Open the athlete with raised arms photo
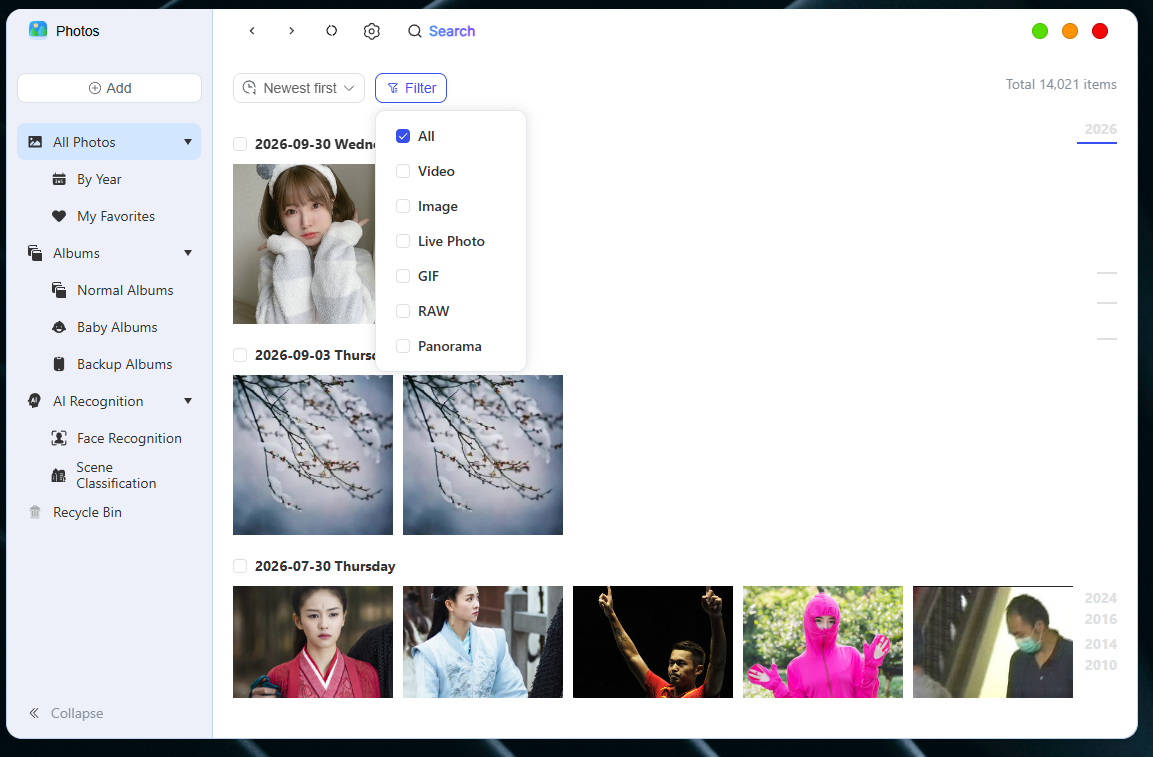This screenshot has height=757, width=1153. 653,642
